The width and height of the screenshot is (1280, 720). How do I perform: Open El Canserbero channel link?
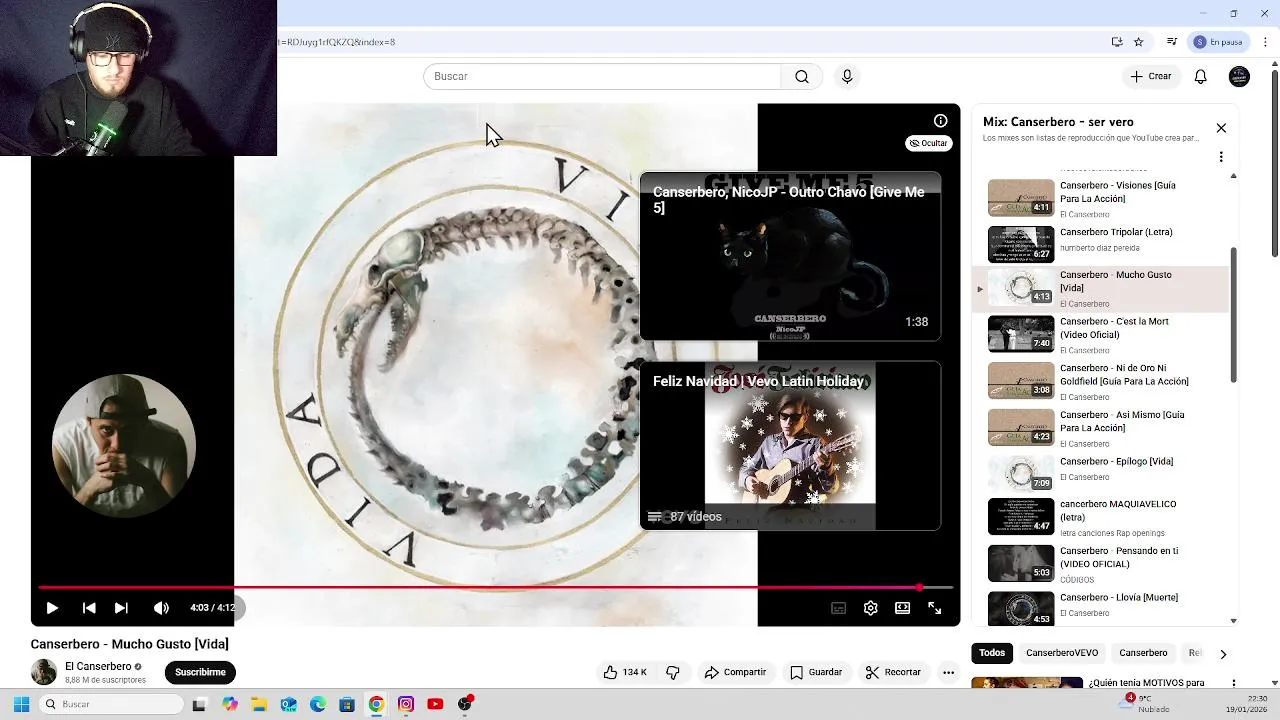tap(98, 667)
